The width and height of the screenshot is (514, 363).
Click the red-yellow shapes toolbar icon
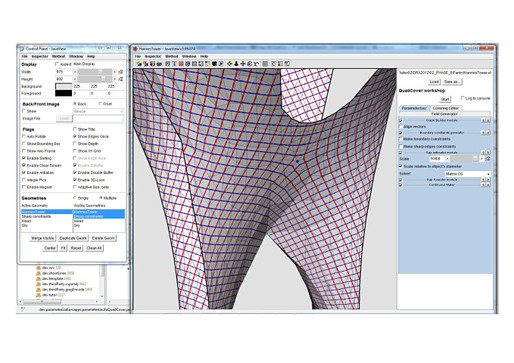146,63
